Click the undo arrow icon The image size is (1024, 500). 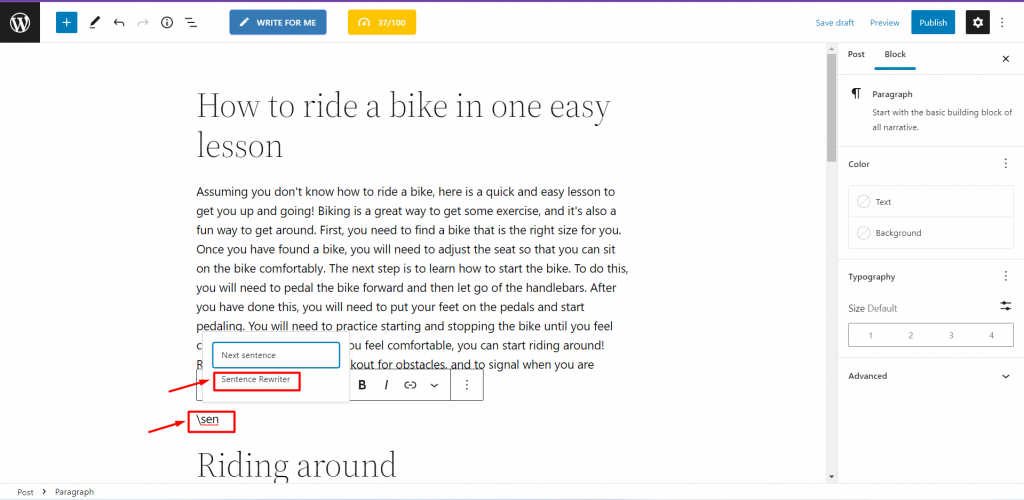119,22
